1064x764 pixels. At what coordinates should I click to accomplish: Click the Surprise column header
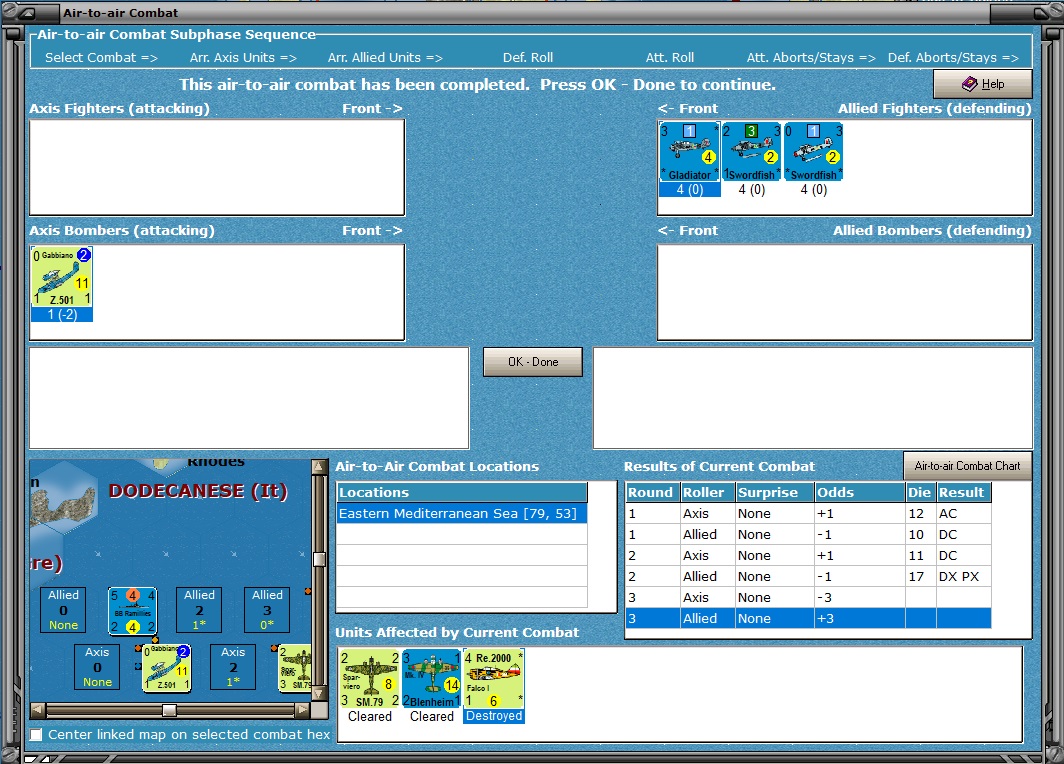pyautogui.click(x=775, y=493)
